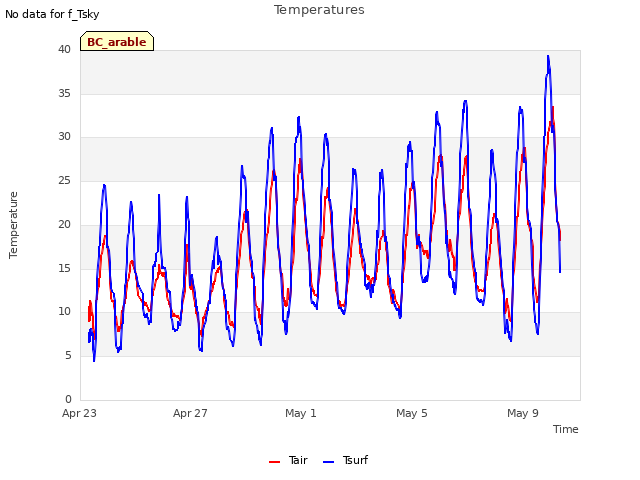This screenshot has height=480, width=640.
Task: Click the May 9 x-axis label
Action: (x=523, y=413)
